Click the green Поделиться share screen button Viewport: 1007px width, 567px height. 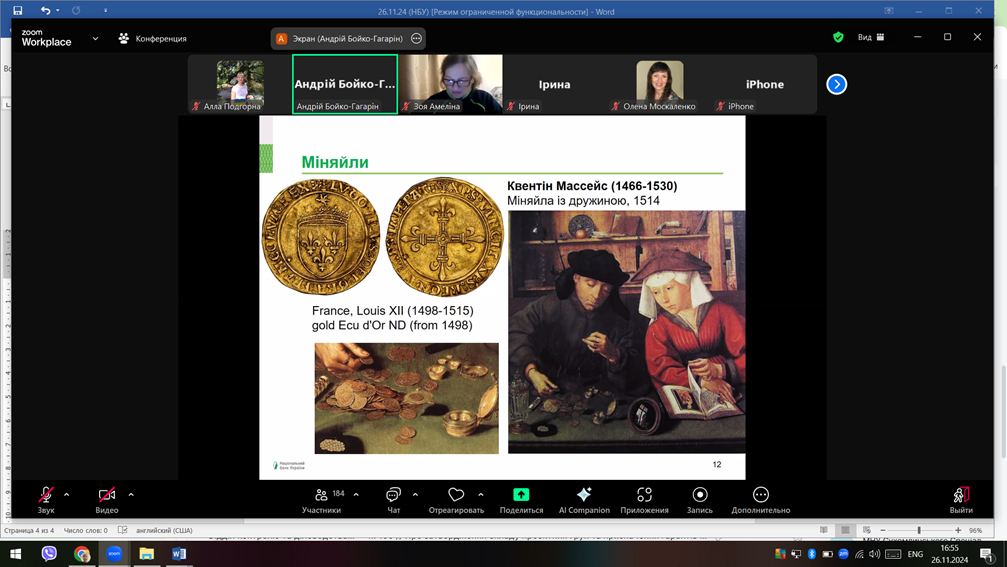tap(521, 496)
